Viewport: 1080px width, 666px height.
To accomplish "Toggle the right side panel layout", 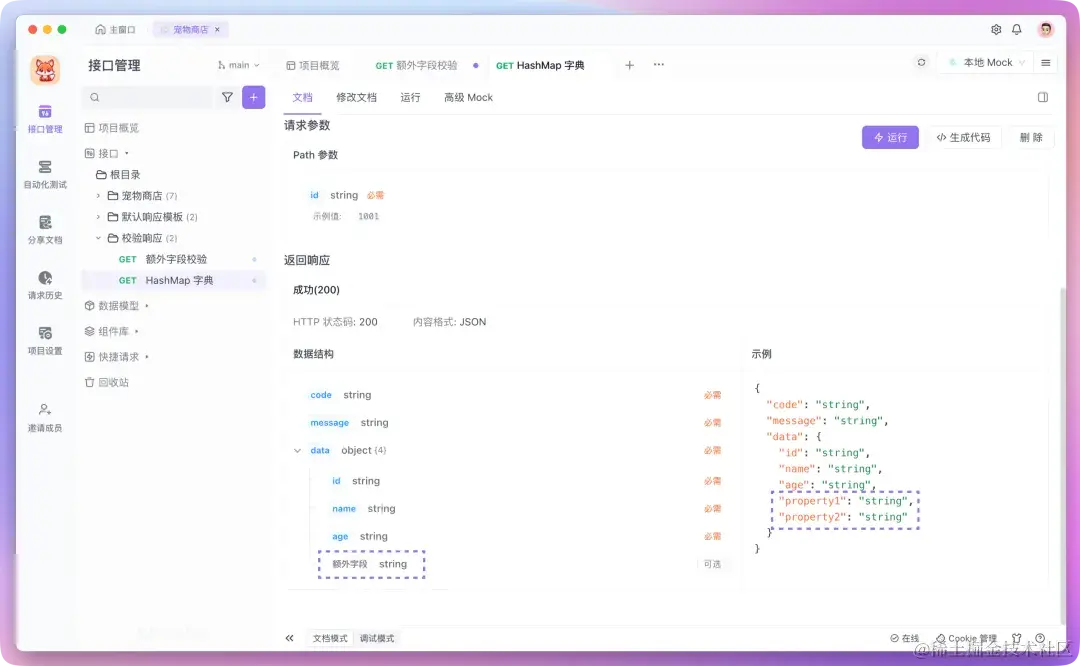I will coord(1042,97).
